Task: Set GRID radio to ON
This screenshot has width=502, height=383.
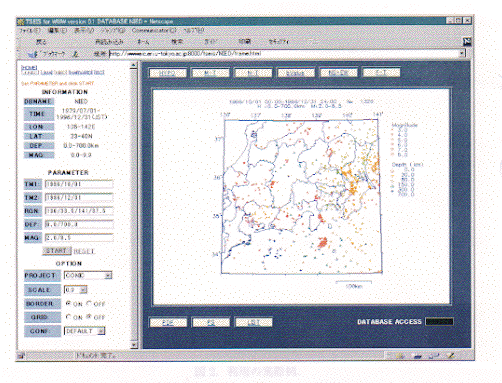Action: 69,317
